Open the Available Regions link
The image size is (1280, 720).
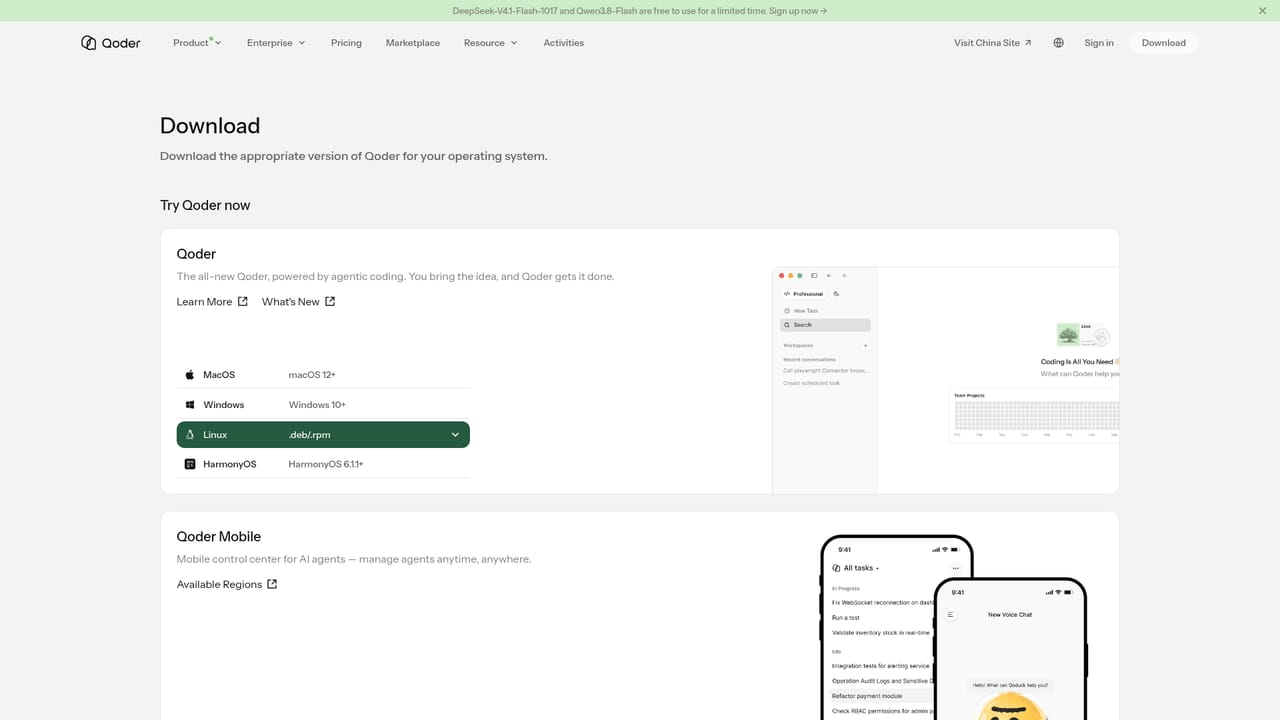coord(227,584)
